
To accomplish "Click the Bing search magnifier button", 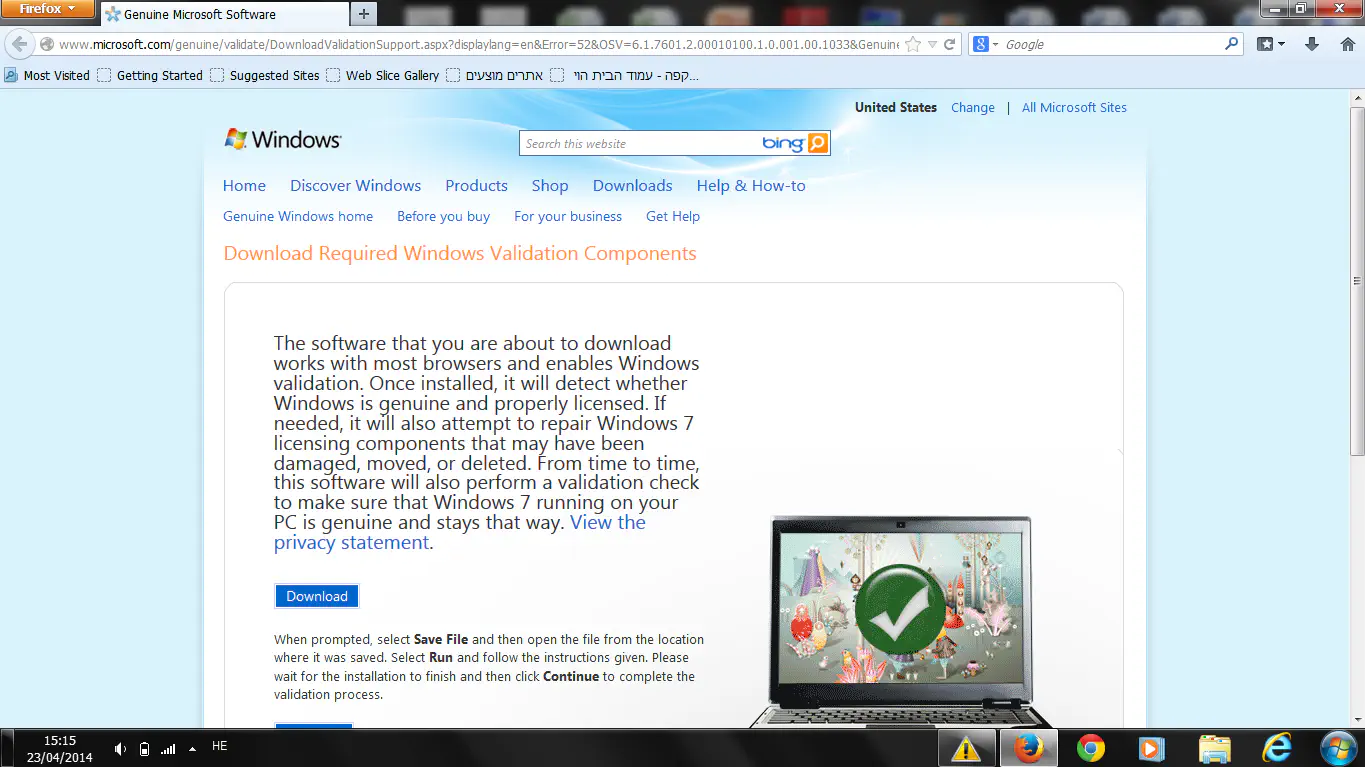I will coord(818,143).
